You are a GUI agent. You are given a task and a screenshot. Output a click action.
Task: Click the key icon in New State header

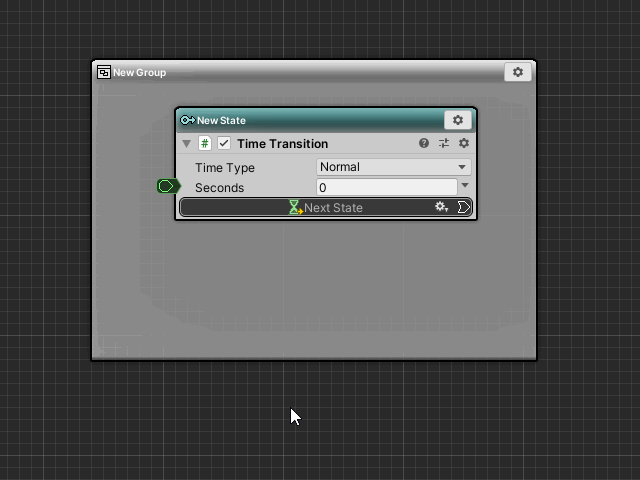187,121
